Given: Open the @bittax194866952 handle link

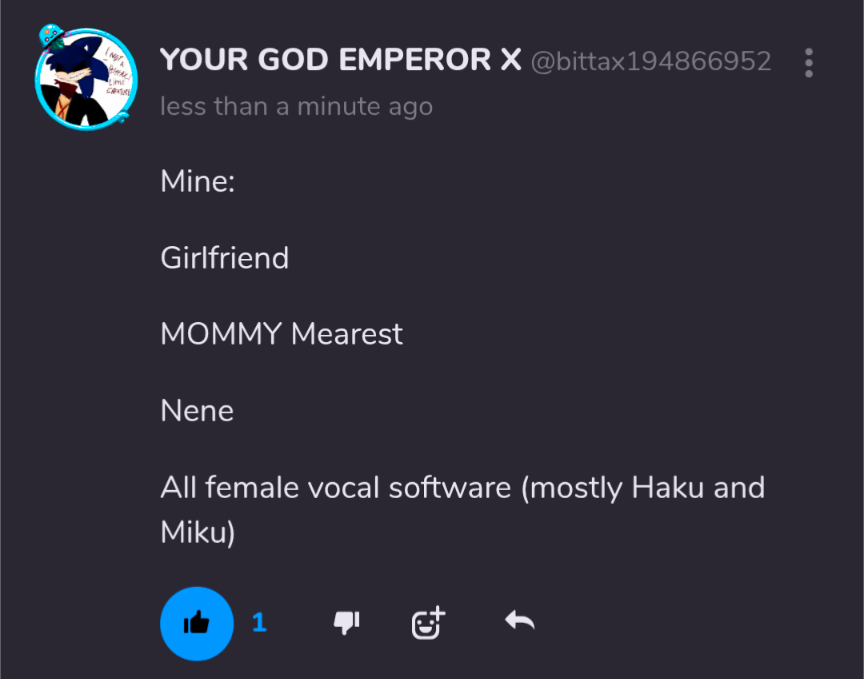Looking at the screenshot, I should [651, 61].
